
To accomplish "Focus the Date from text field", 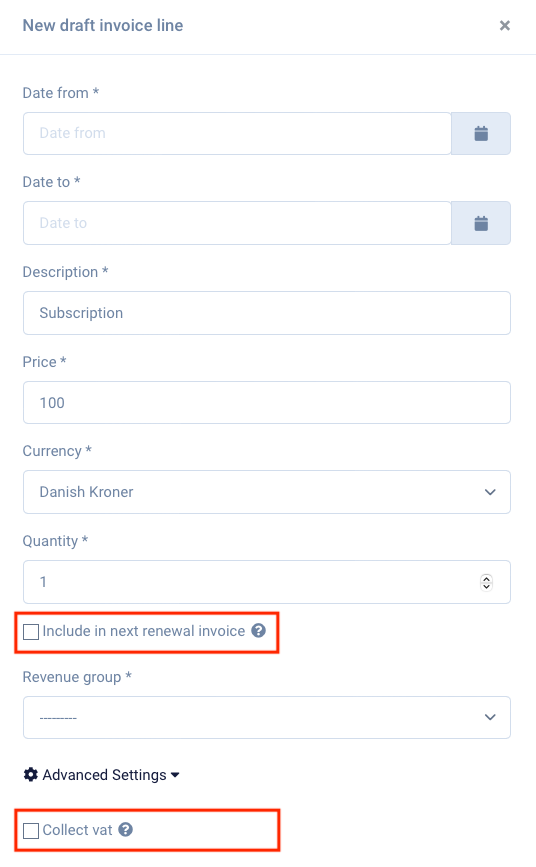I will (x=237, y=133).
